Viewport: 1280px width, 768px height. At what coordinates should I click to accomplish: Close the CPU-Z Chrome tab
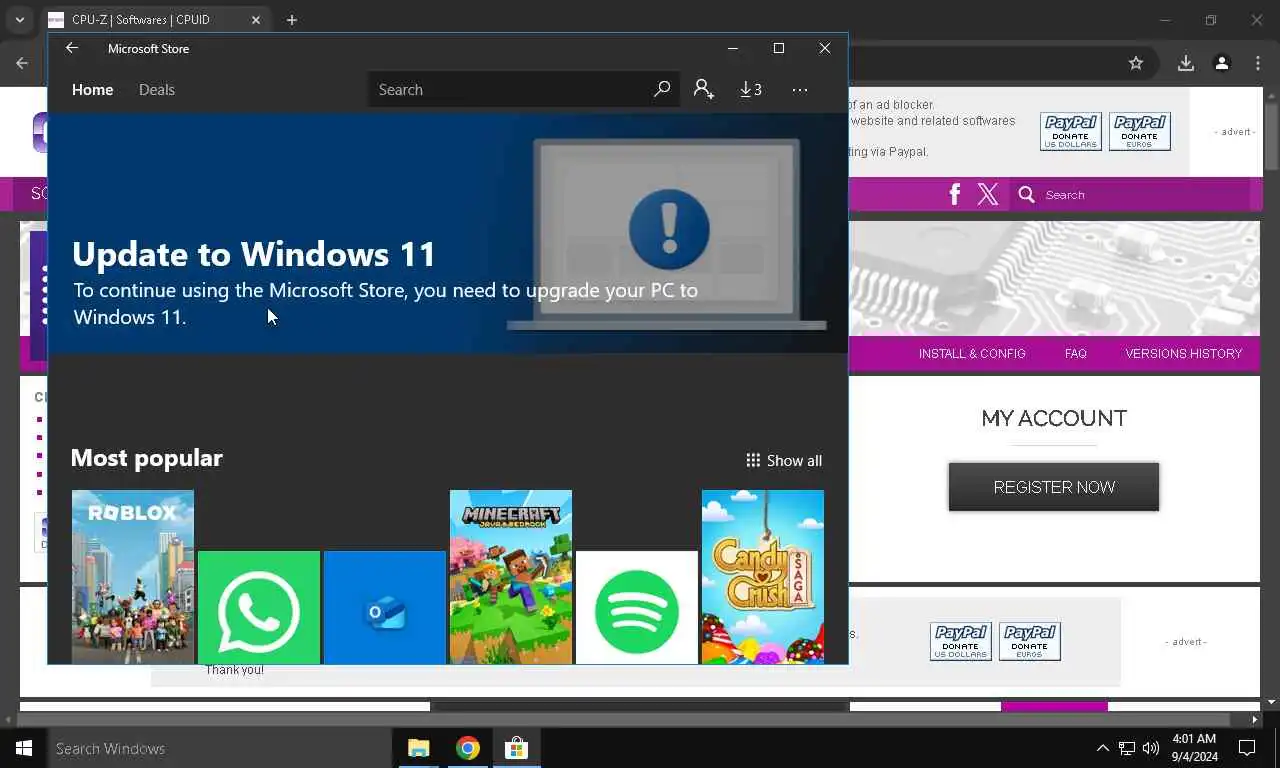click(256, 20)
